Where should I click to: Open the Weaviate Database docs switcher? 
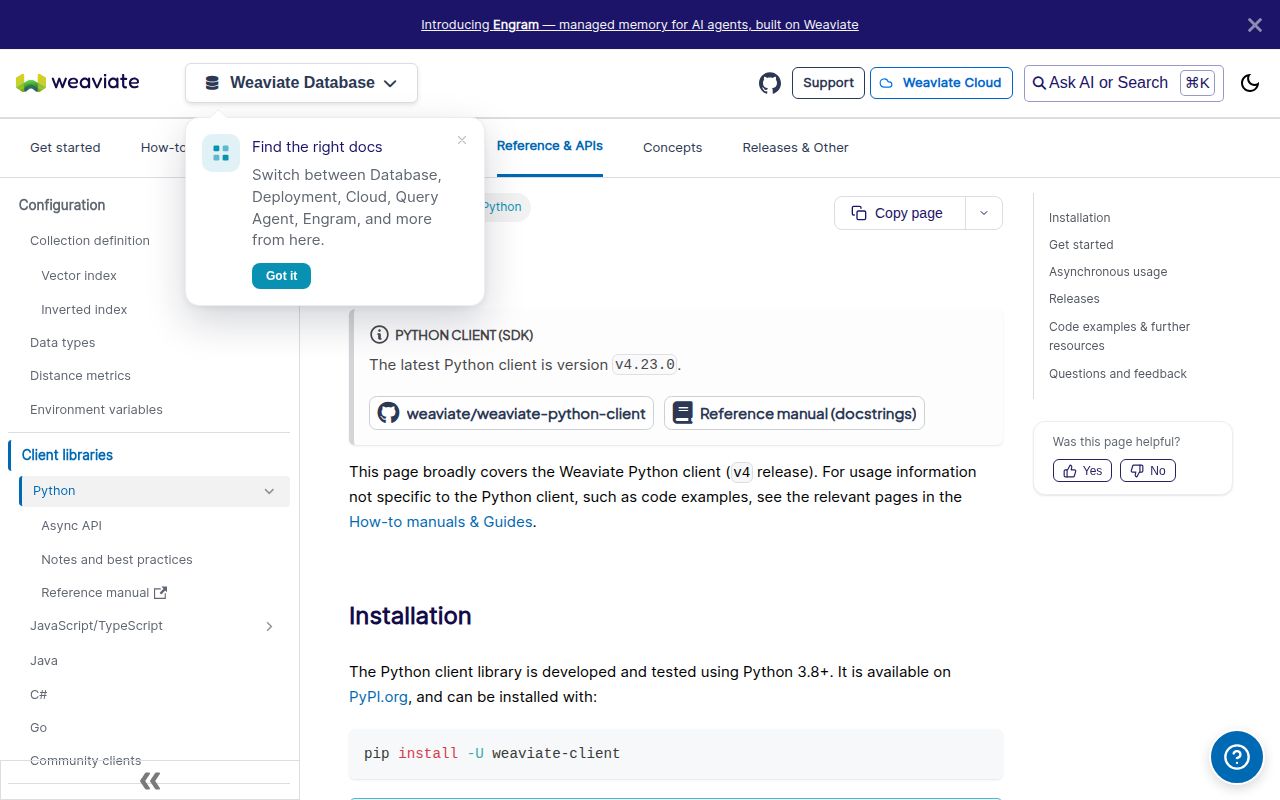coord(301,83)
